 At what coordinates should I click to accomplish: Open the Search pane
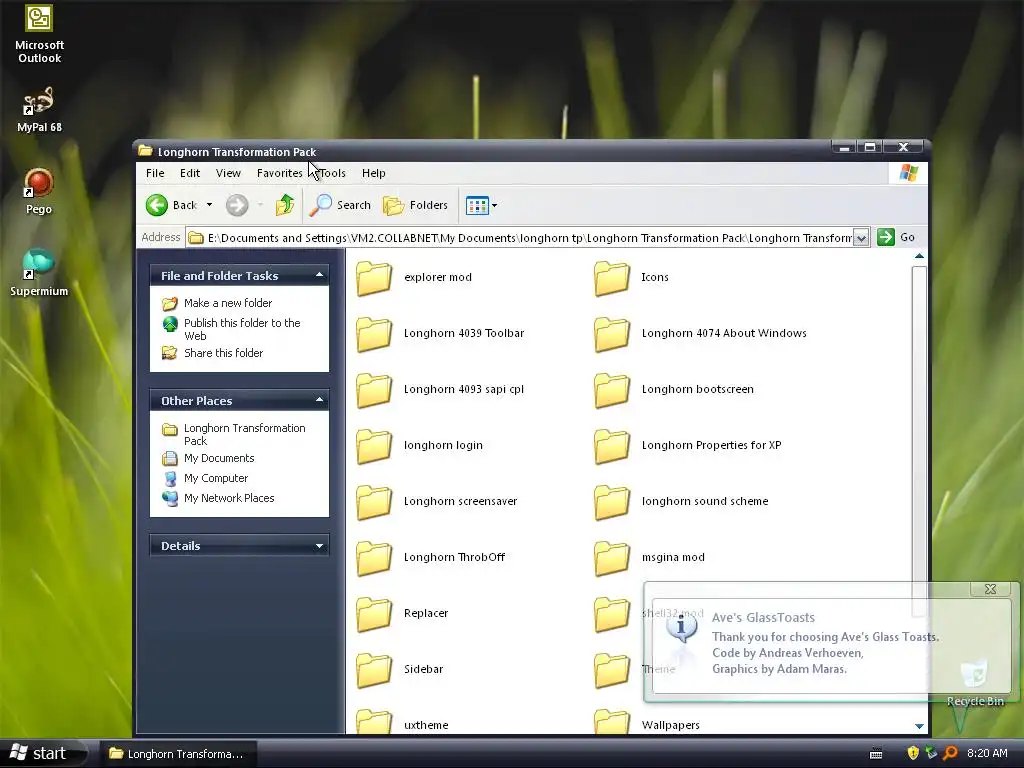pos(340,205)
